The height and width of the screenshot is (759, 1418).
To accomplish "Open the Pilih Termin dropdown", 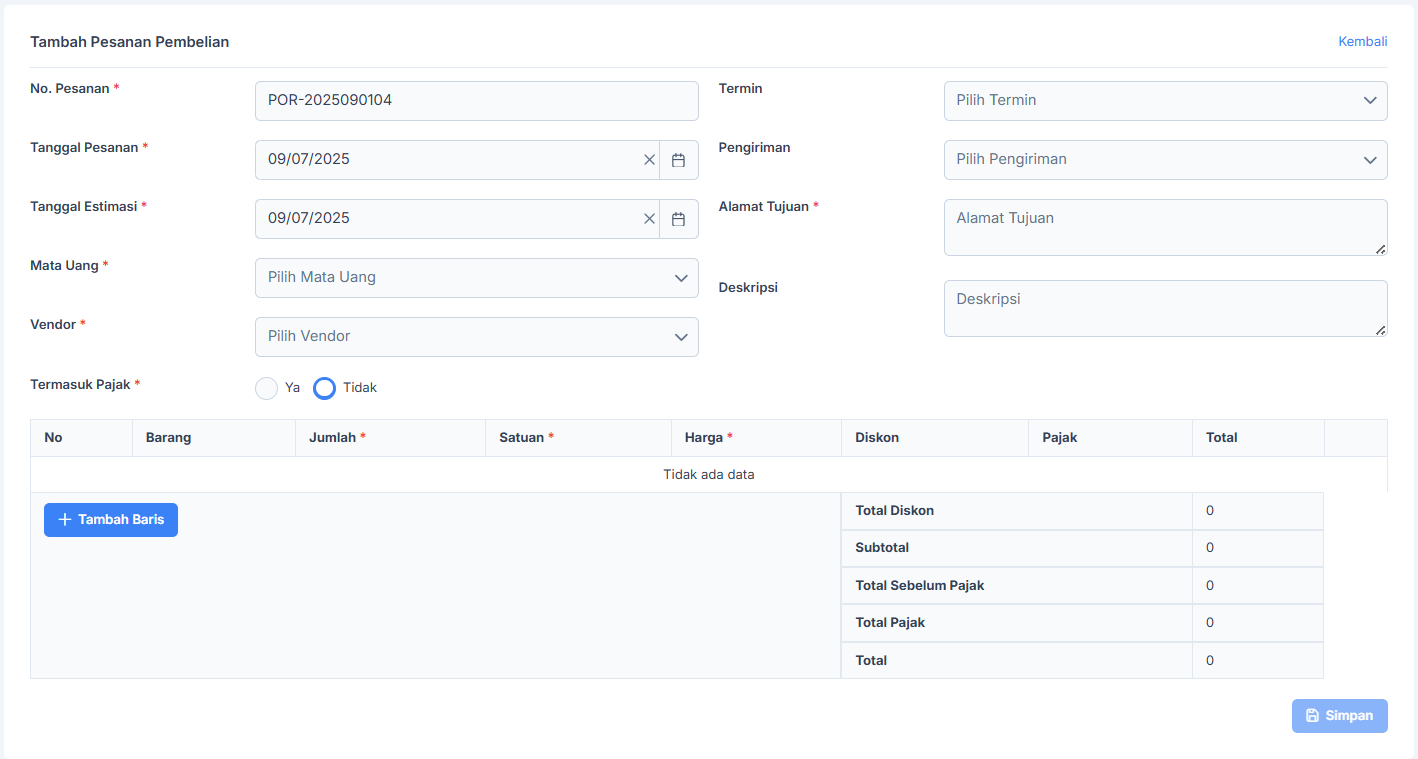I will pyautogui.click(x=1165, y=101).
